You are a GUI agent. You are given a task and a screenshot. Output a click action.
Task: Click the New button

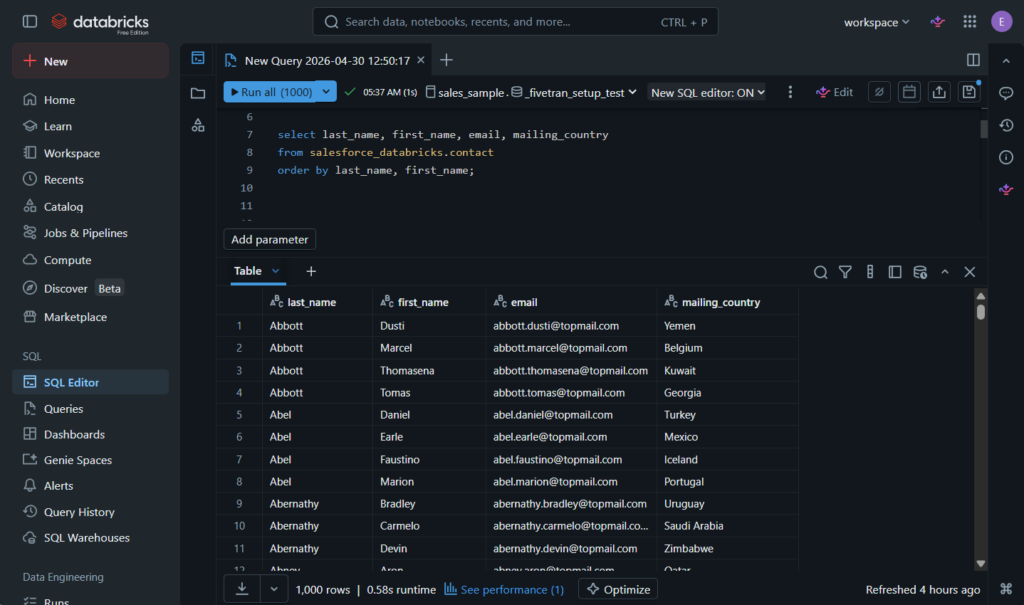[90, 61]
